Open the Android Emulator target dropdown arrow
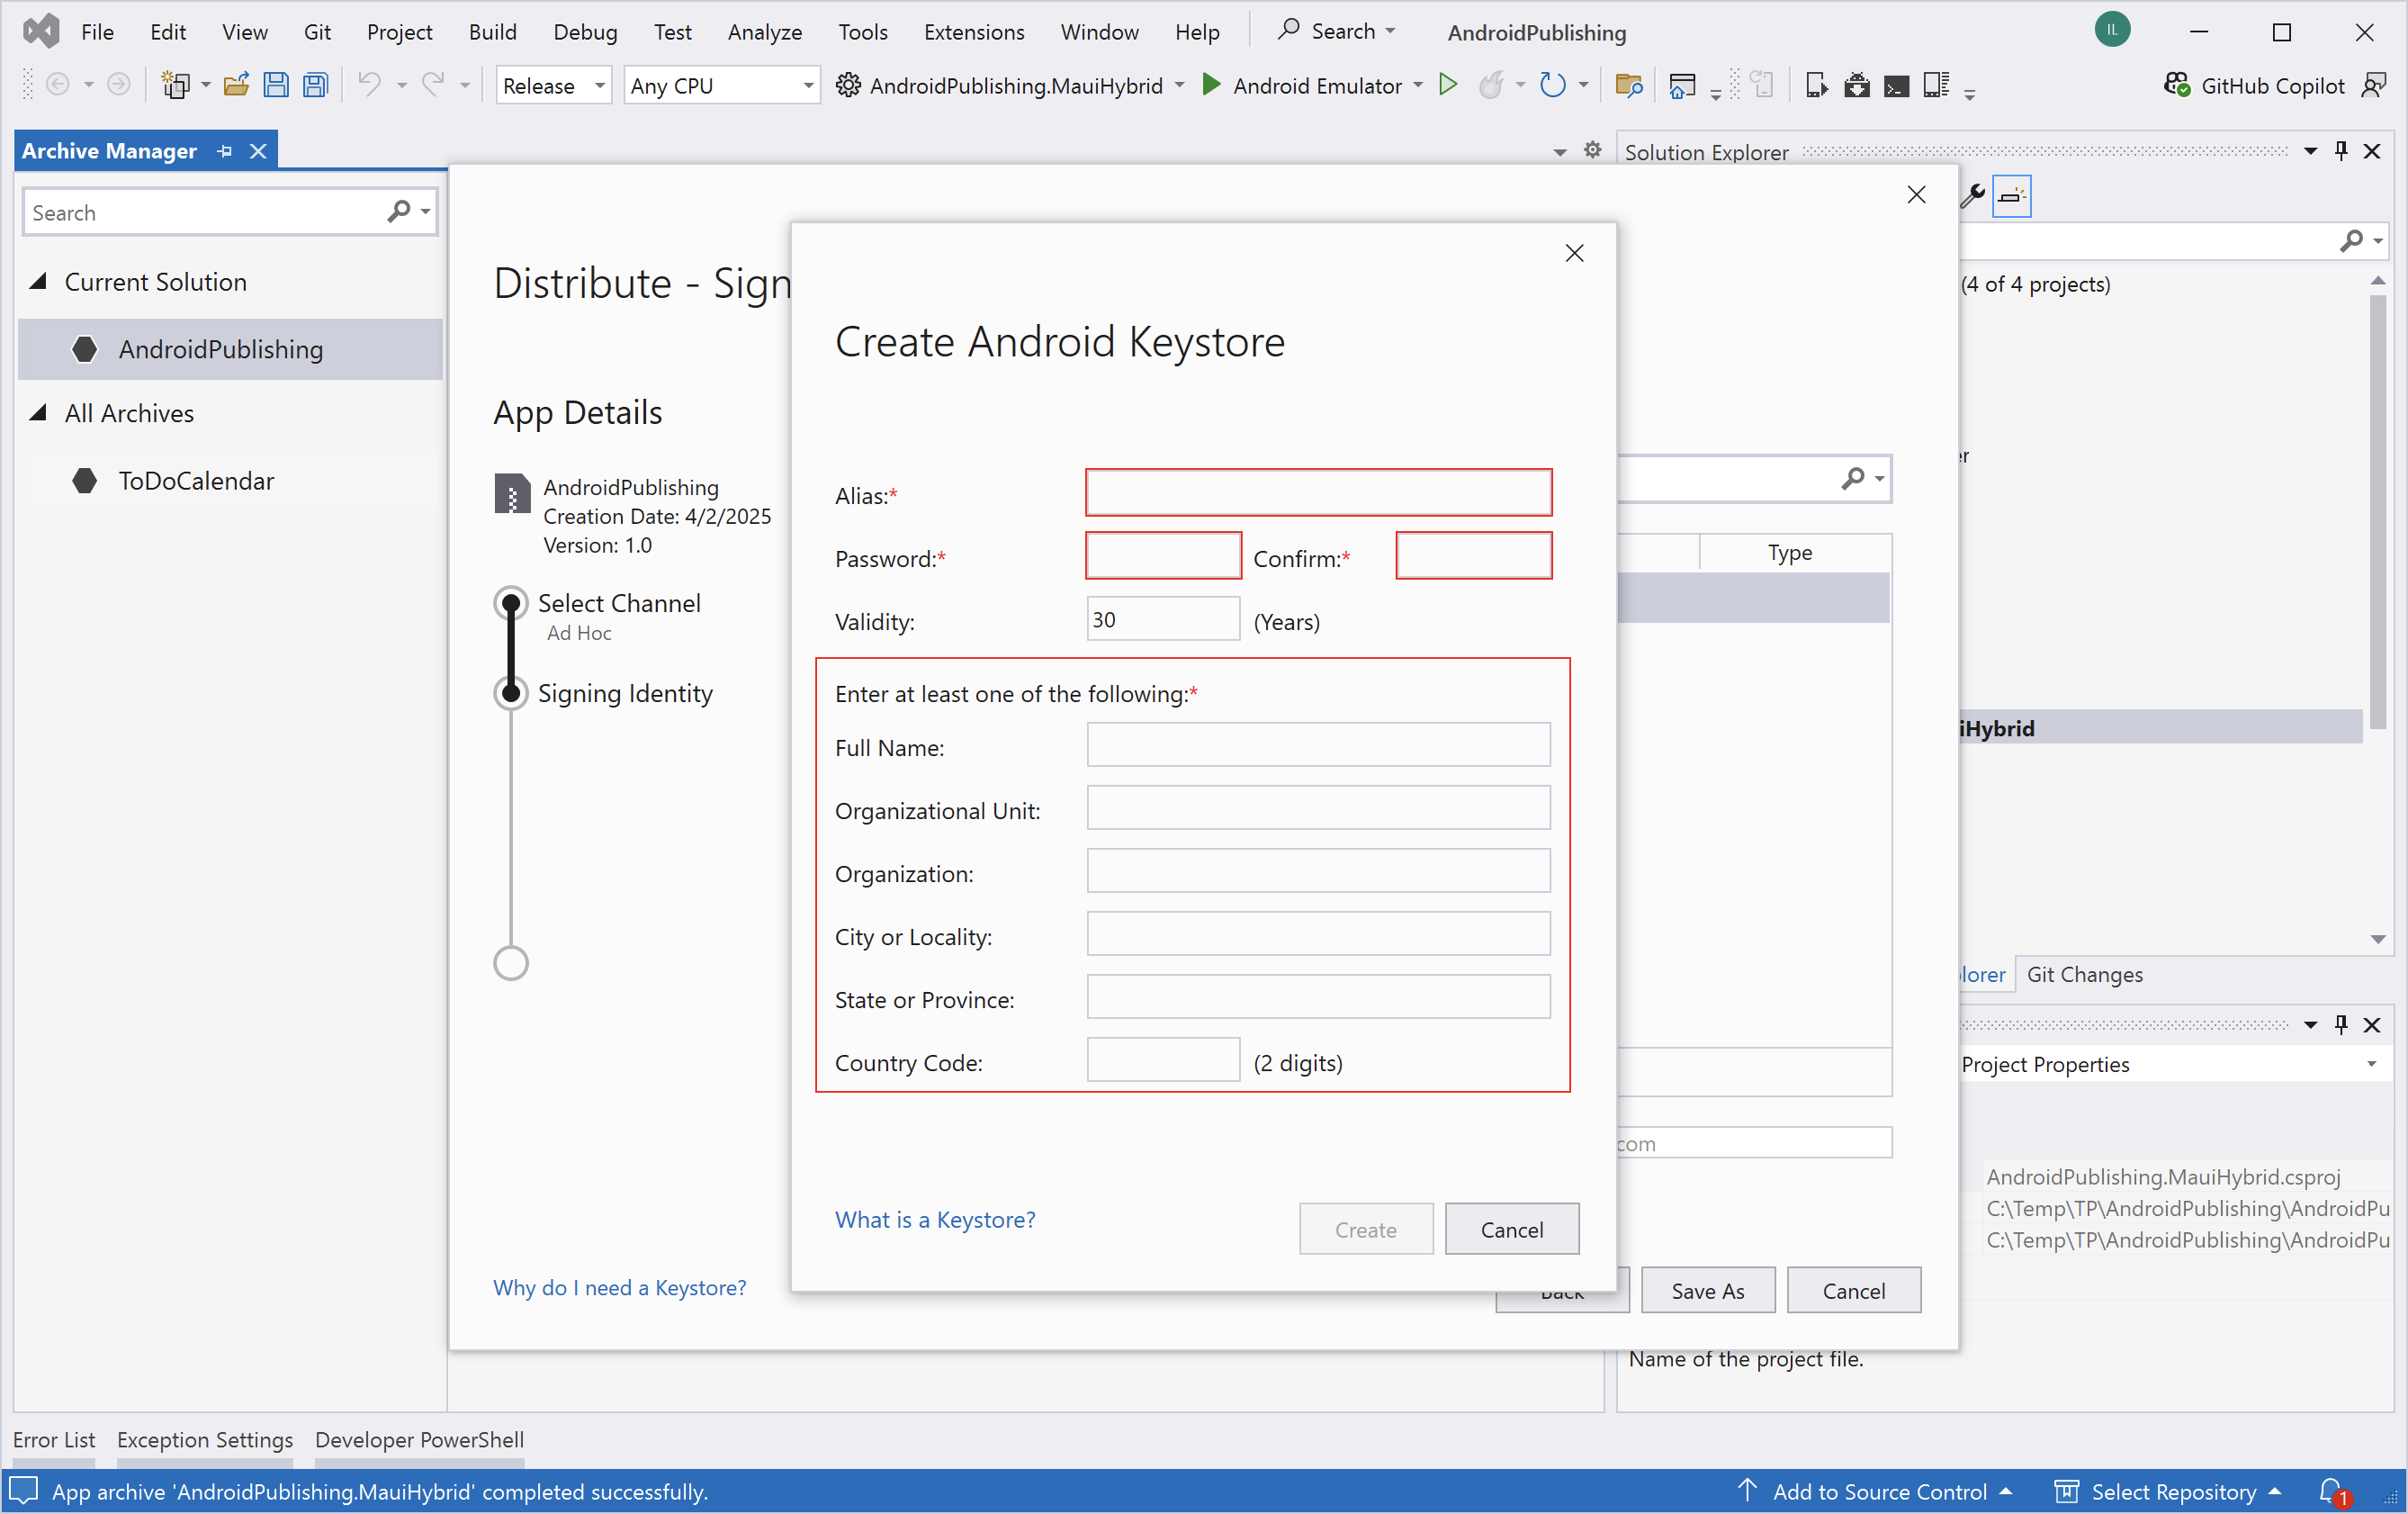Viewport: 2408px width, 1514px height. [1418, 85]
